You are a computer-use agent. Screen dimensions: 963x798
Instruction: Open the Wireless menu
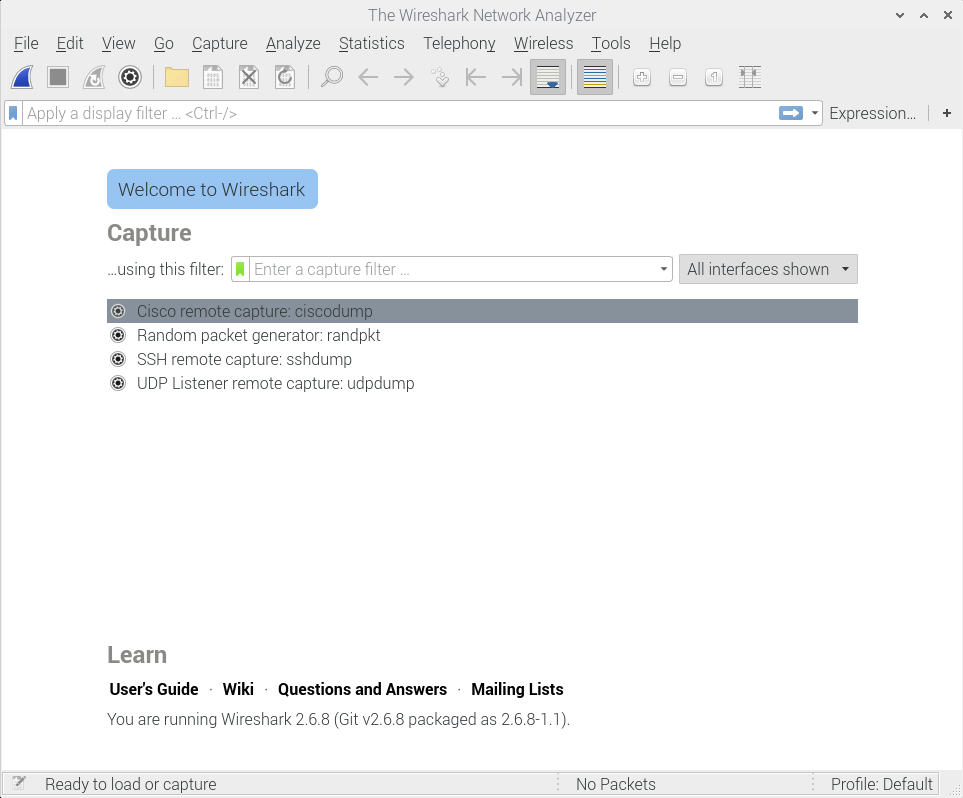point(544,44)
